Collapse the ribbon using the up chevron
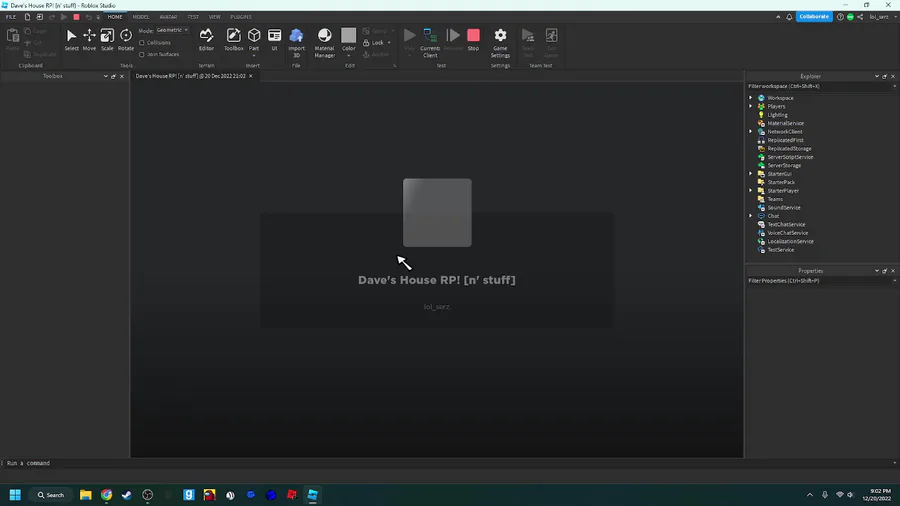Image resolution: width=900 pixels, height=506 pixels. pos(778,17)
